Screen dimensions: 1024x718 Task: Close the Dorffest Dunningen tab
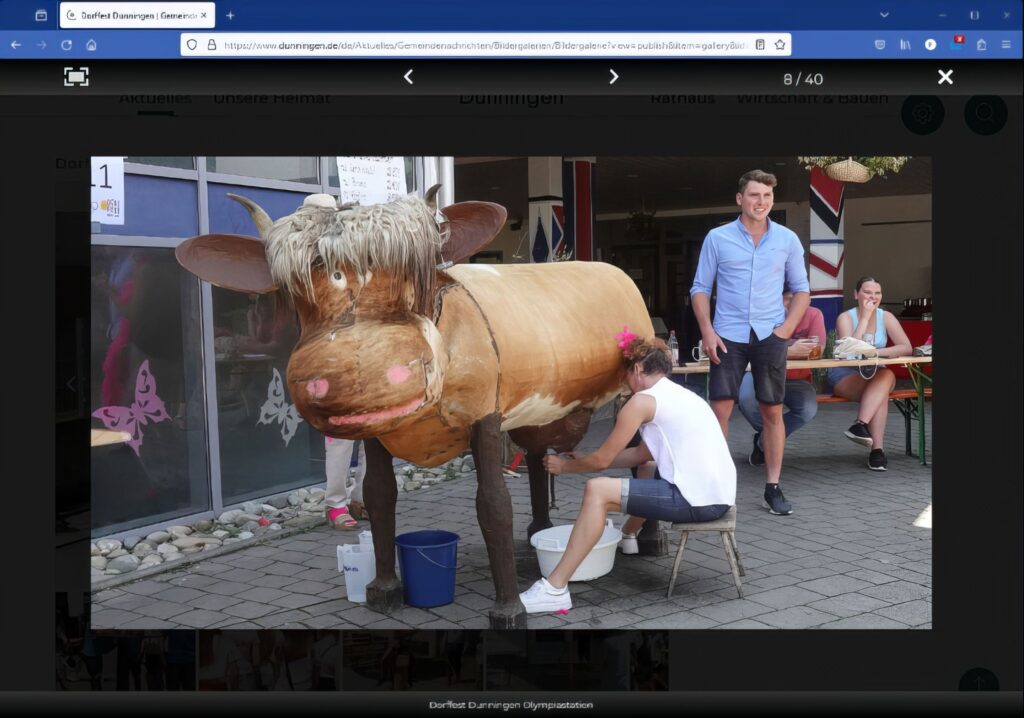204,16
